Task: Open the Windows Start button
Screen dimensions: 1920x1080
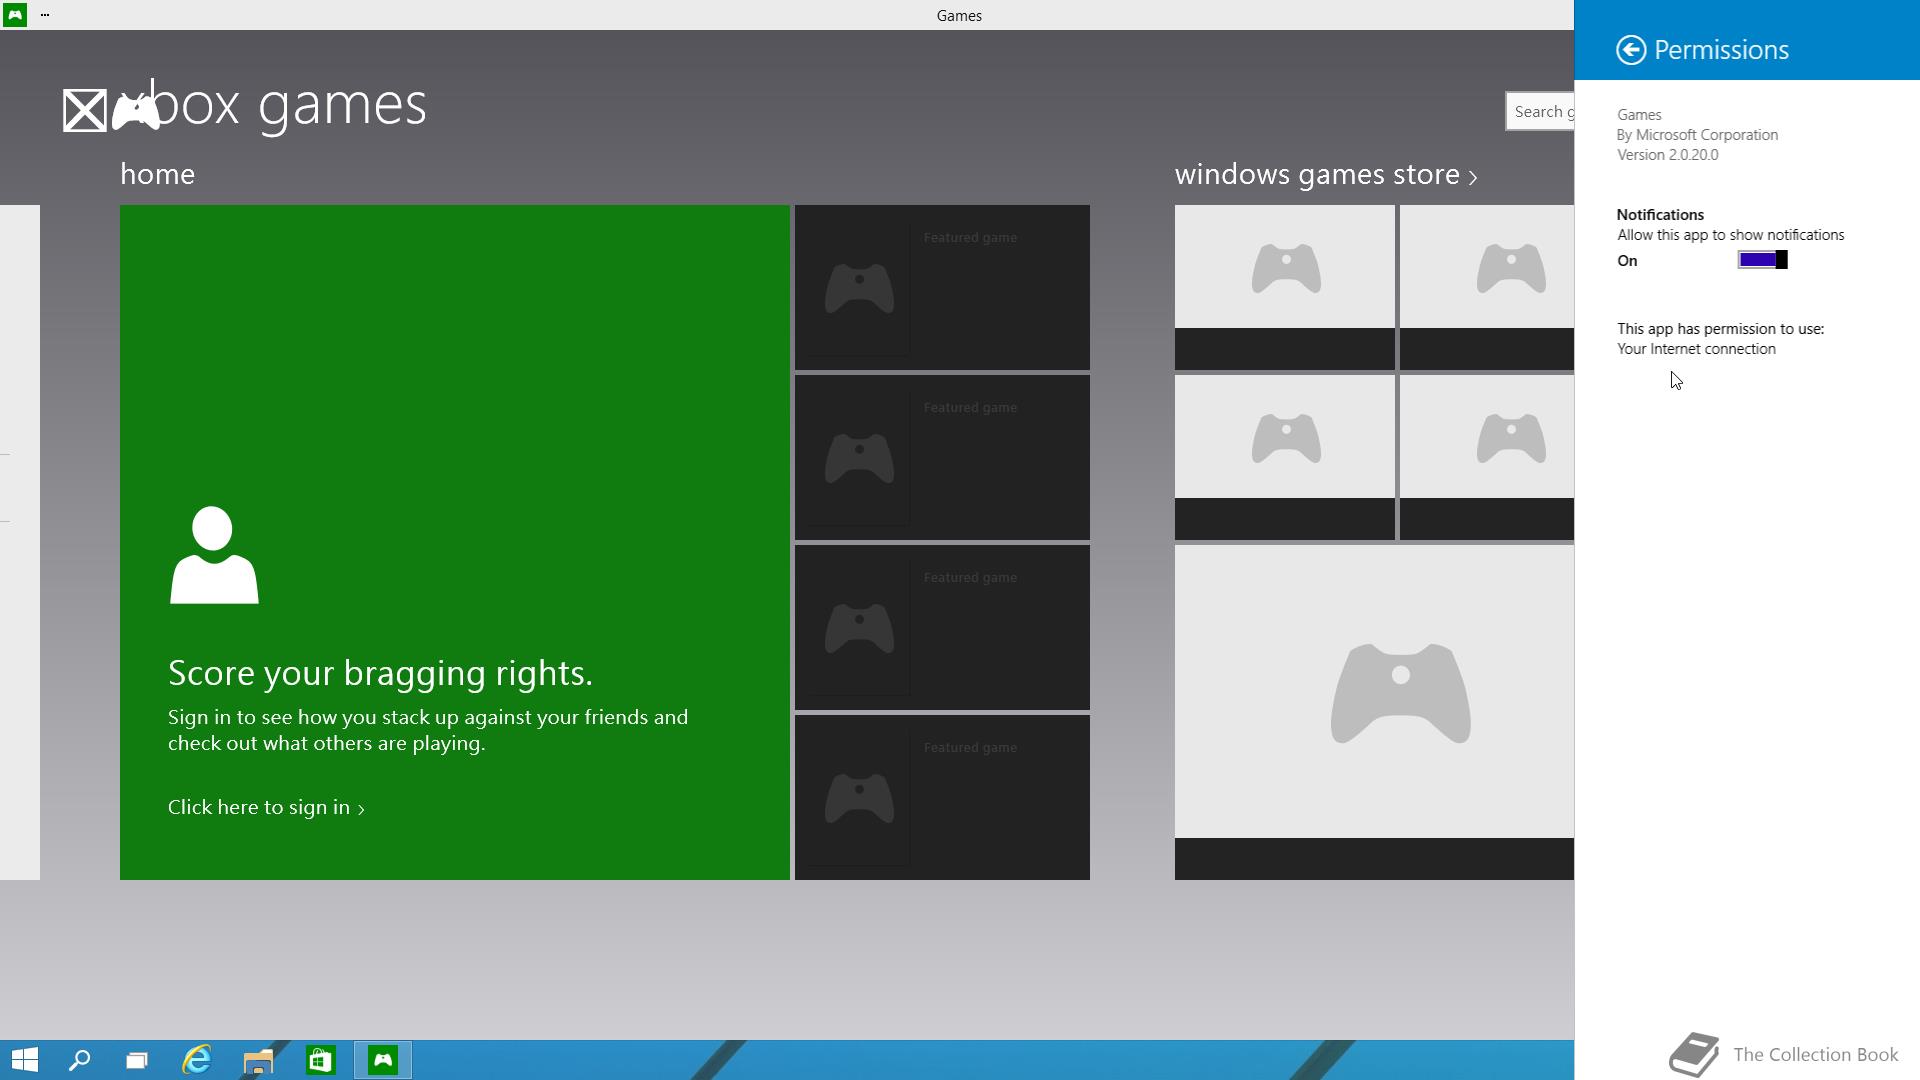Action: tap(25, 1060)
